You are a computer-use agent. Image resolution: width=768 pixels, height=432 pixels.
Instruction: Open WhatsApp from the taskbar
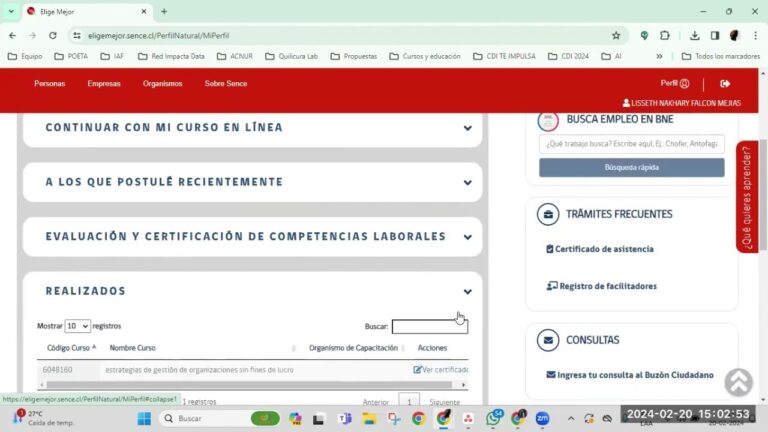click(x=494, y=418)
